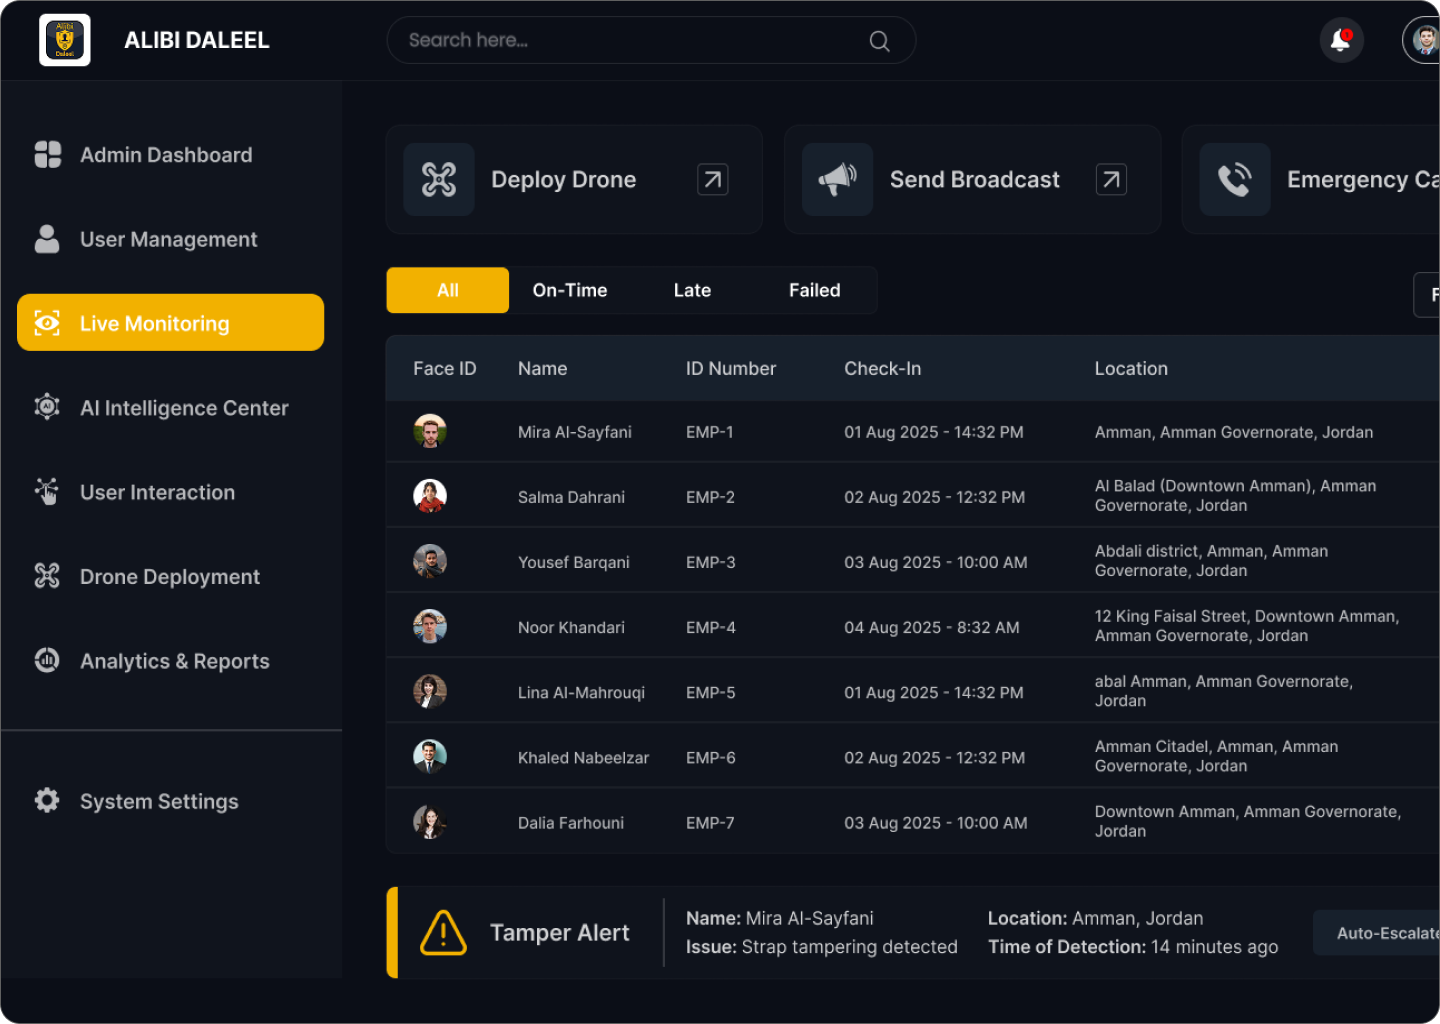Image resolution: width=1440 pixels, height=1024 pixels.
Task: Click the notification bell icon
Action: pos(1340,41)
